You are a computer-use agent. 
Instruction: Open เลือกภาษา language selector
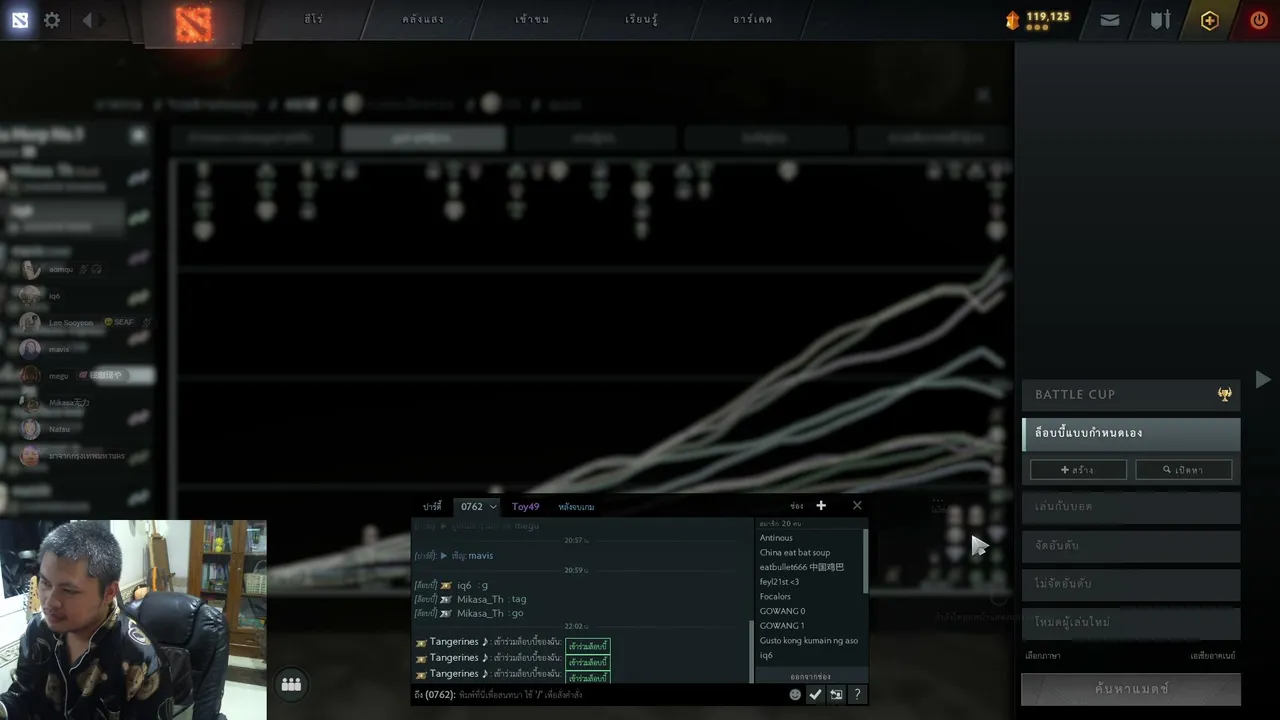pyautogui.click(x=1043, y=656)
